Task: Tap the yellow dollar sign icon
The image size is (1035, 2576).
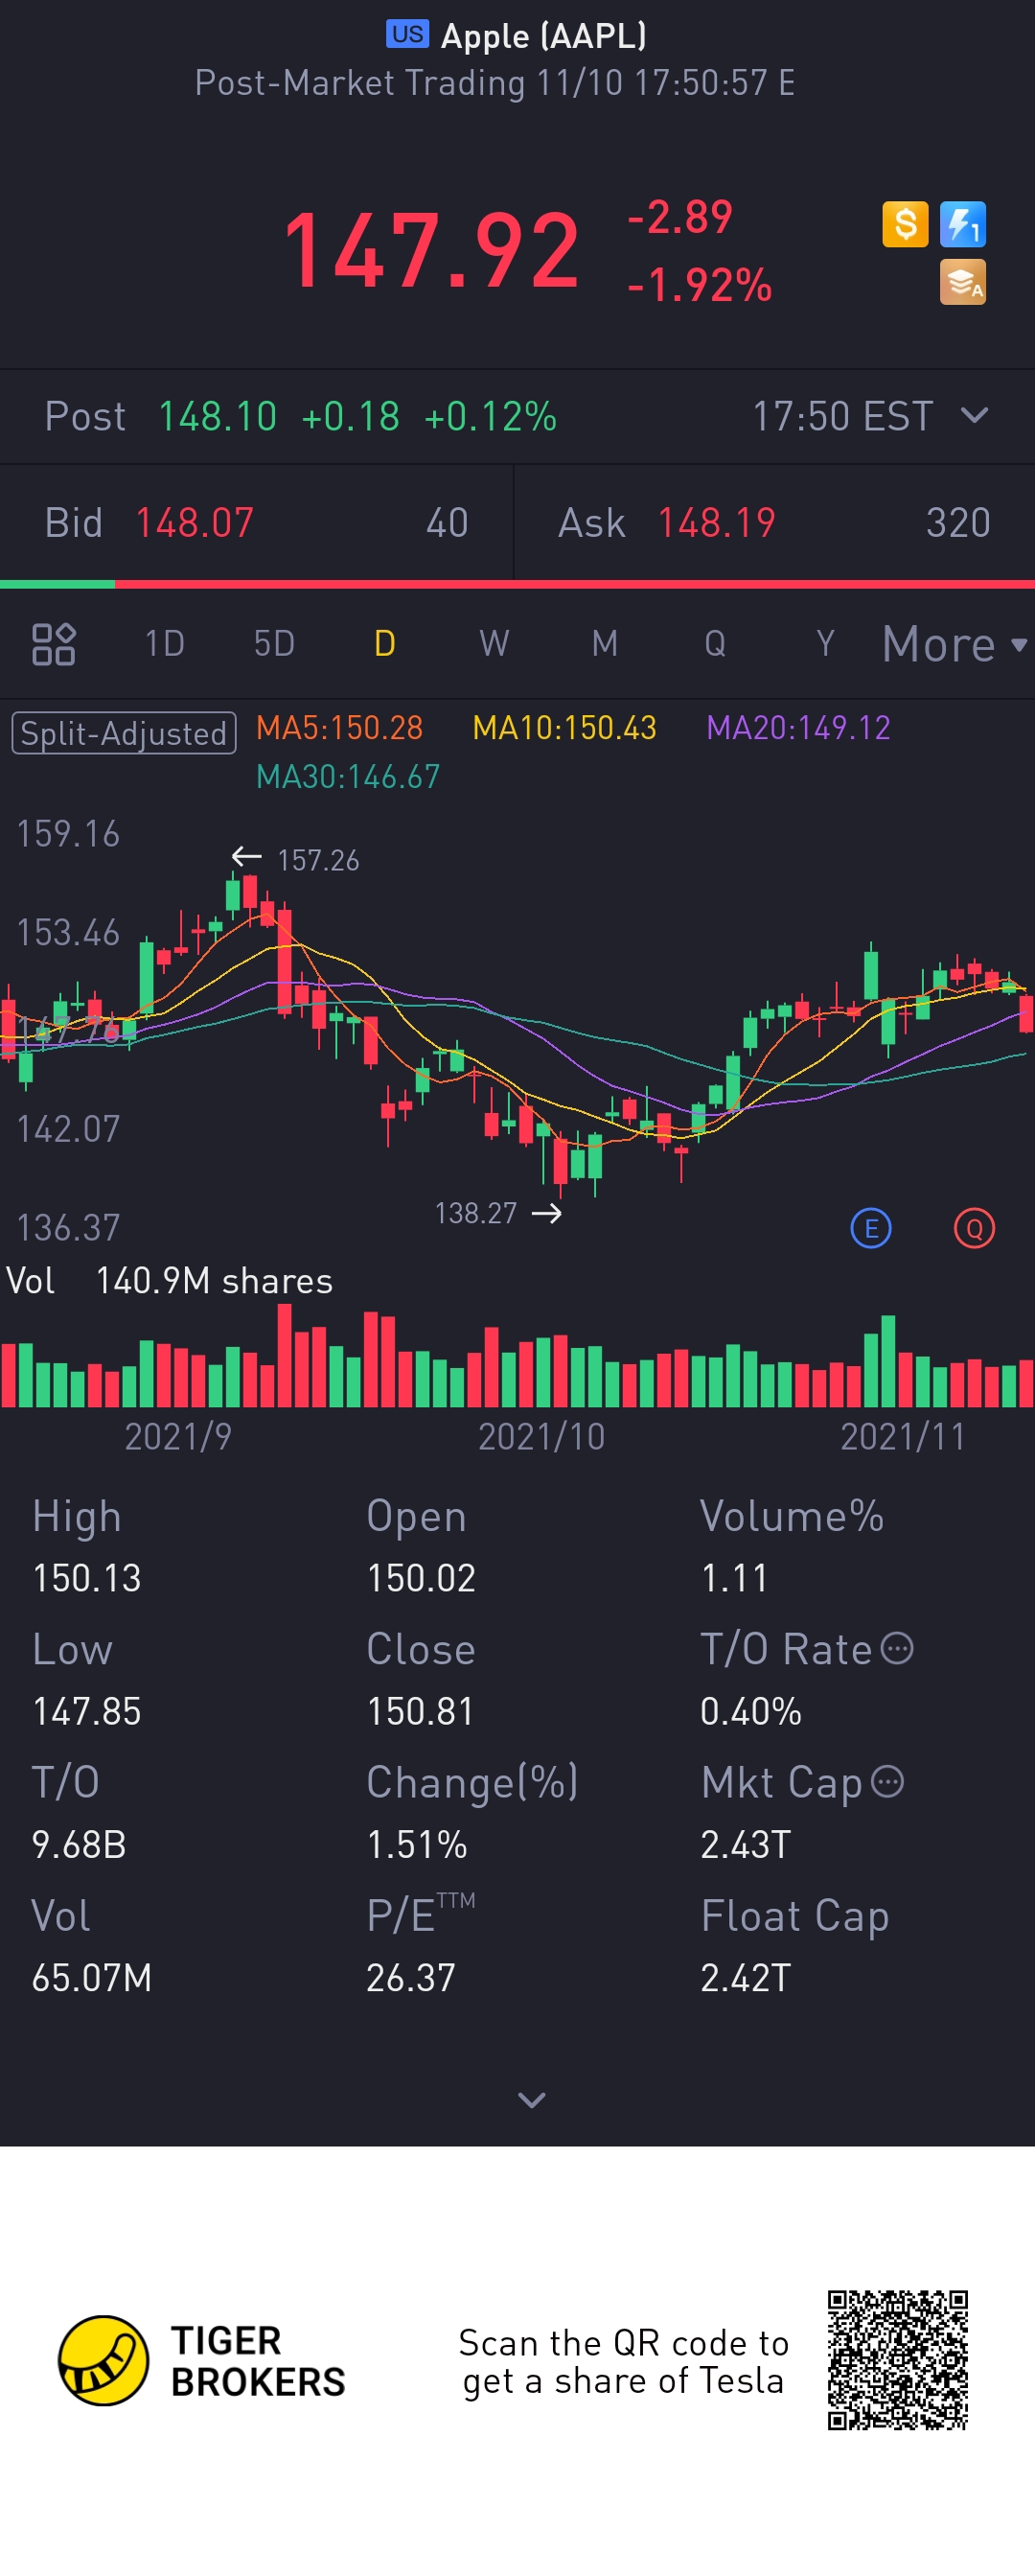Action: tap(905, 224)
